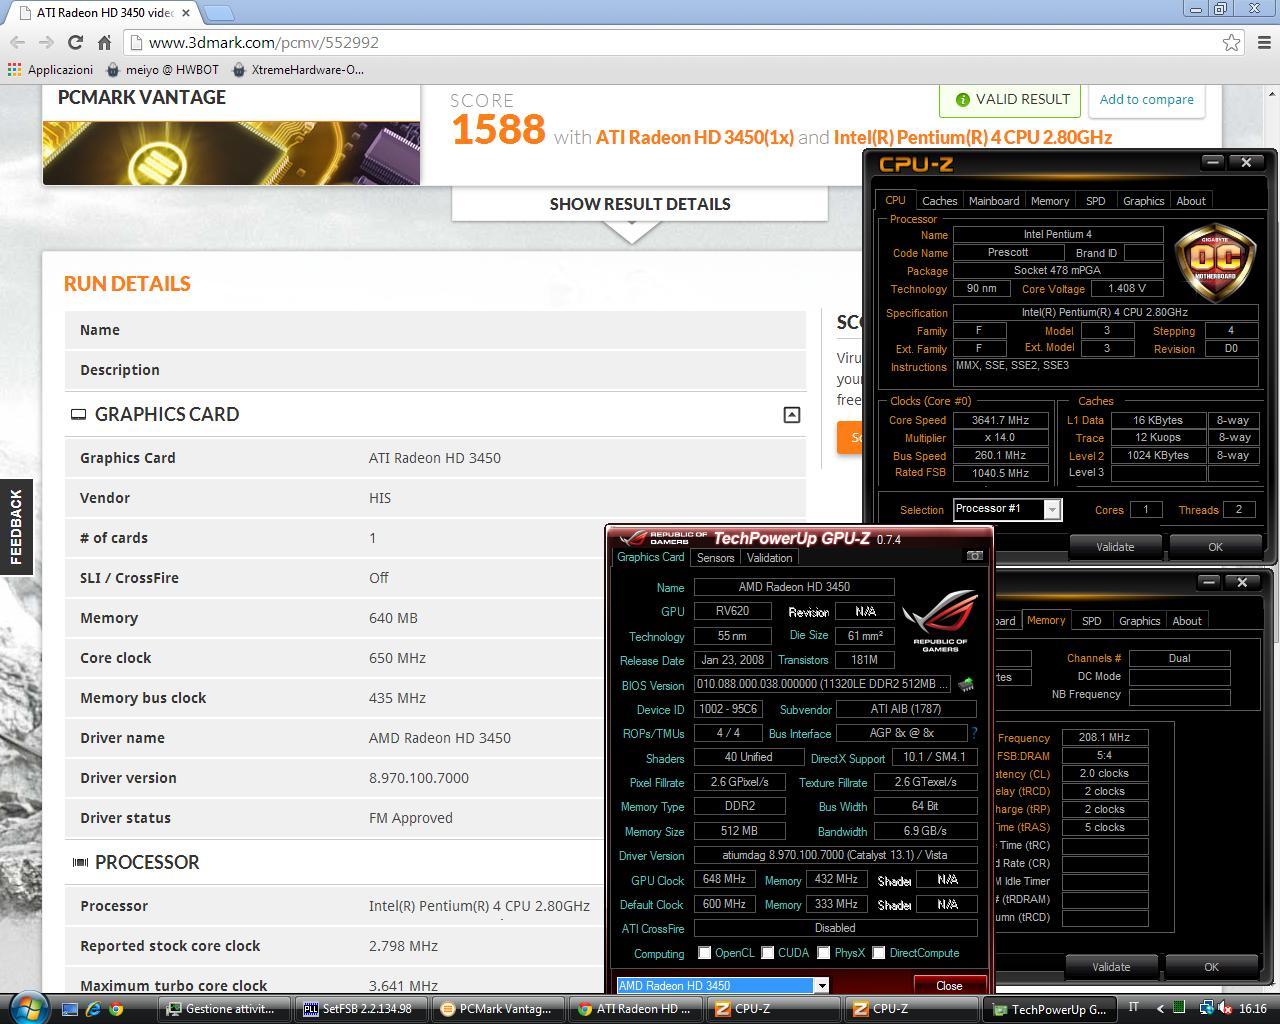The image size is (1280, 1024).
Task: Open the Applicazioni apps shortcut
Action: [50, 70]
